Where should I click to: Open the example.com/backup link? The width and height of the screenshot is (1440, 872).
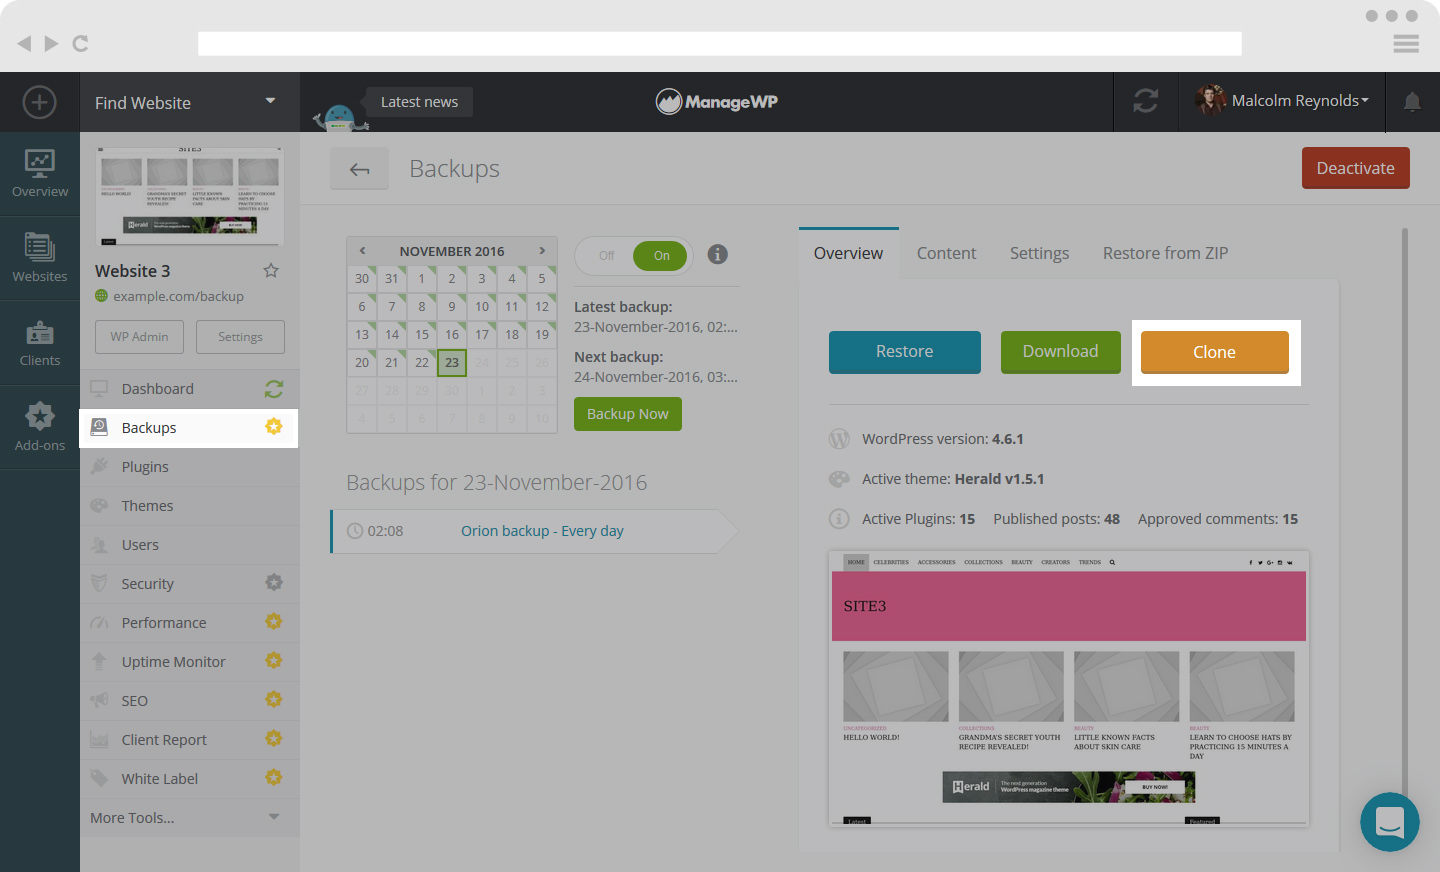pyautogui.click(x=178, y=296)
